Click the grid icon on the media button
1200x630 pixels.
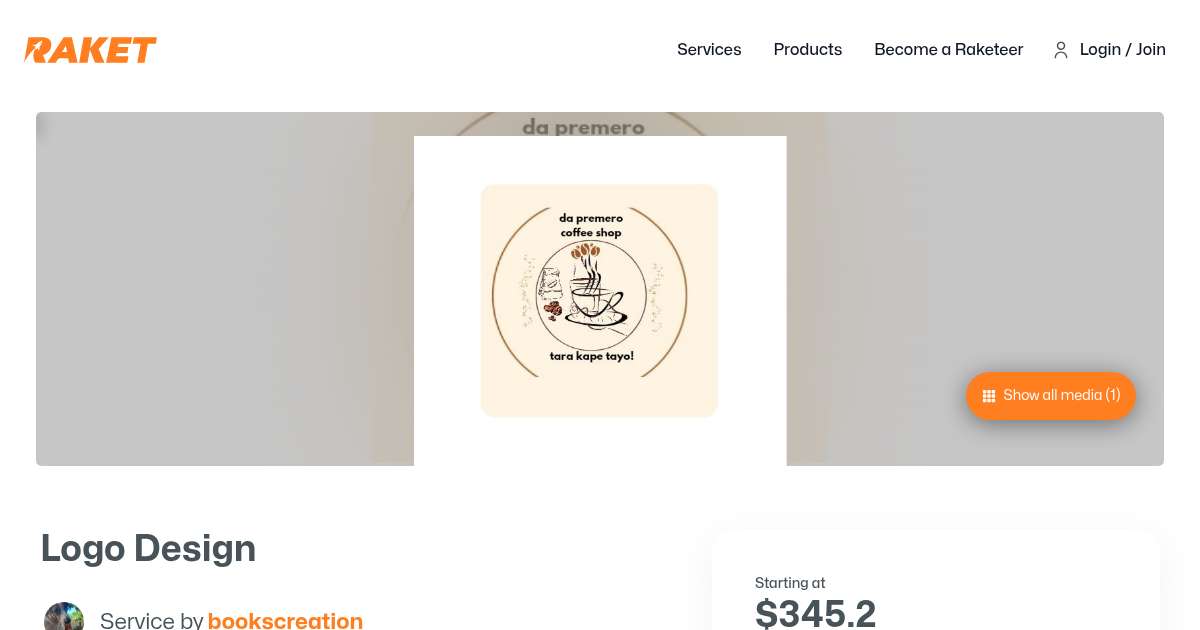(x=989, y=396)
